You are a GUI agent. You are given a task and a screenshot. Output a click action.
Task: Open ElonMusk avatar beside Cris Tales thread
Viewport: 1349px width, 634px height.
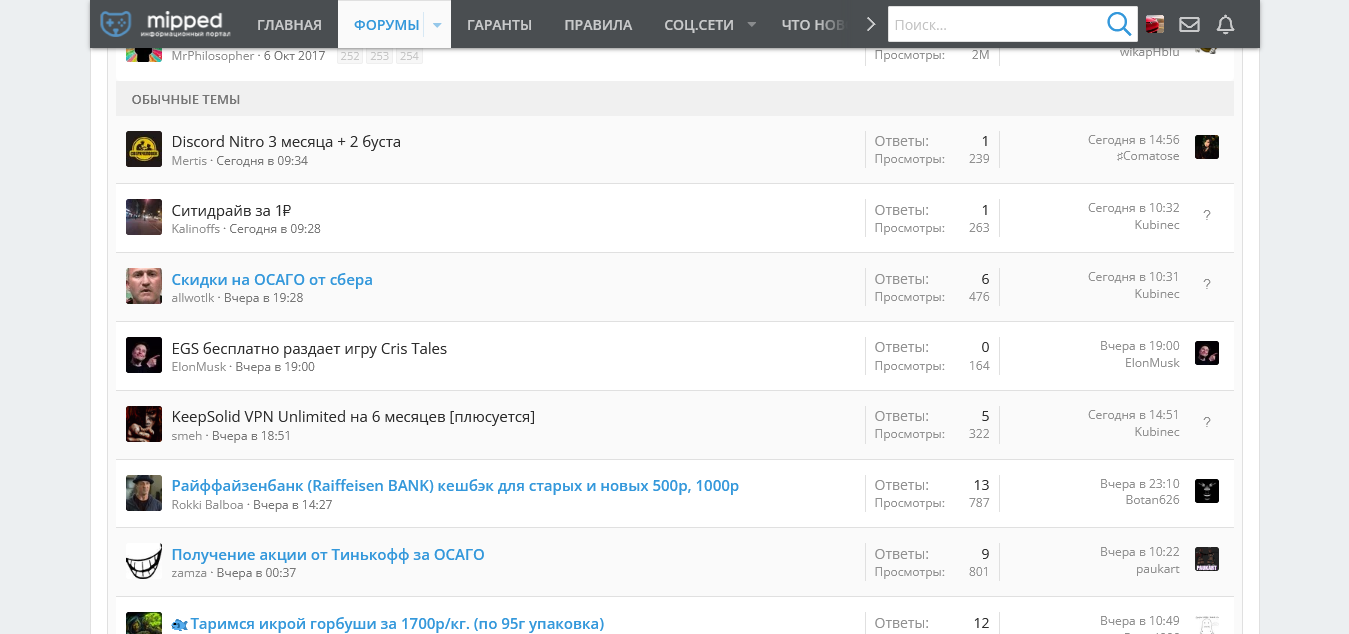point(144,355)
